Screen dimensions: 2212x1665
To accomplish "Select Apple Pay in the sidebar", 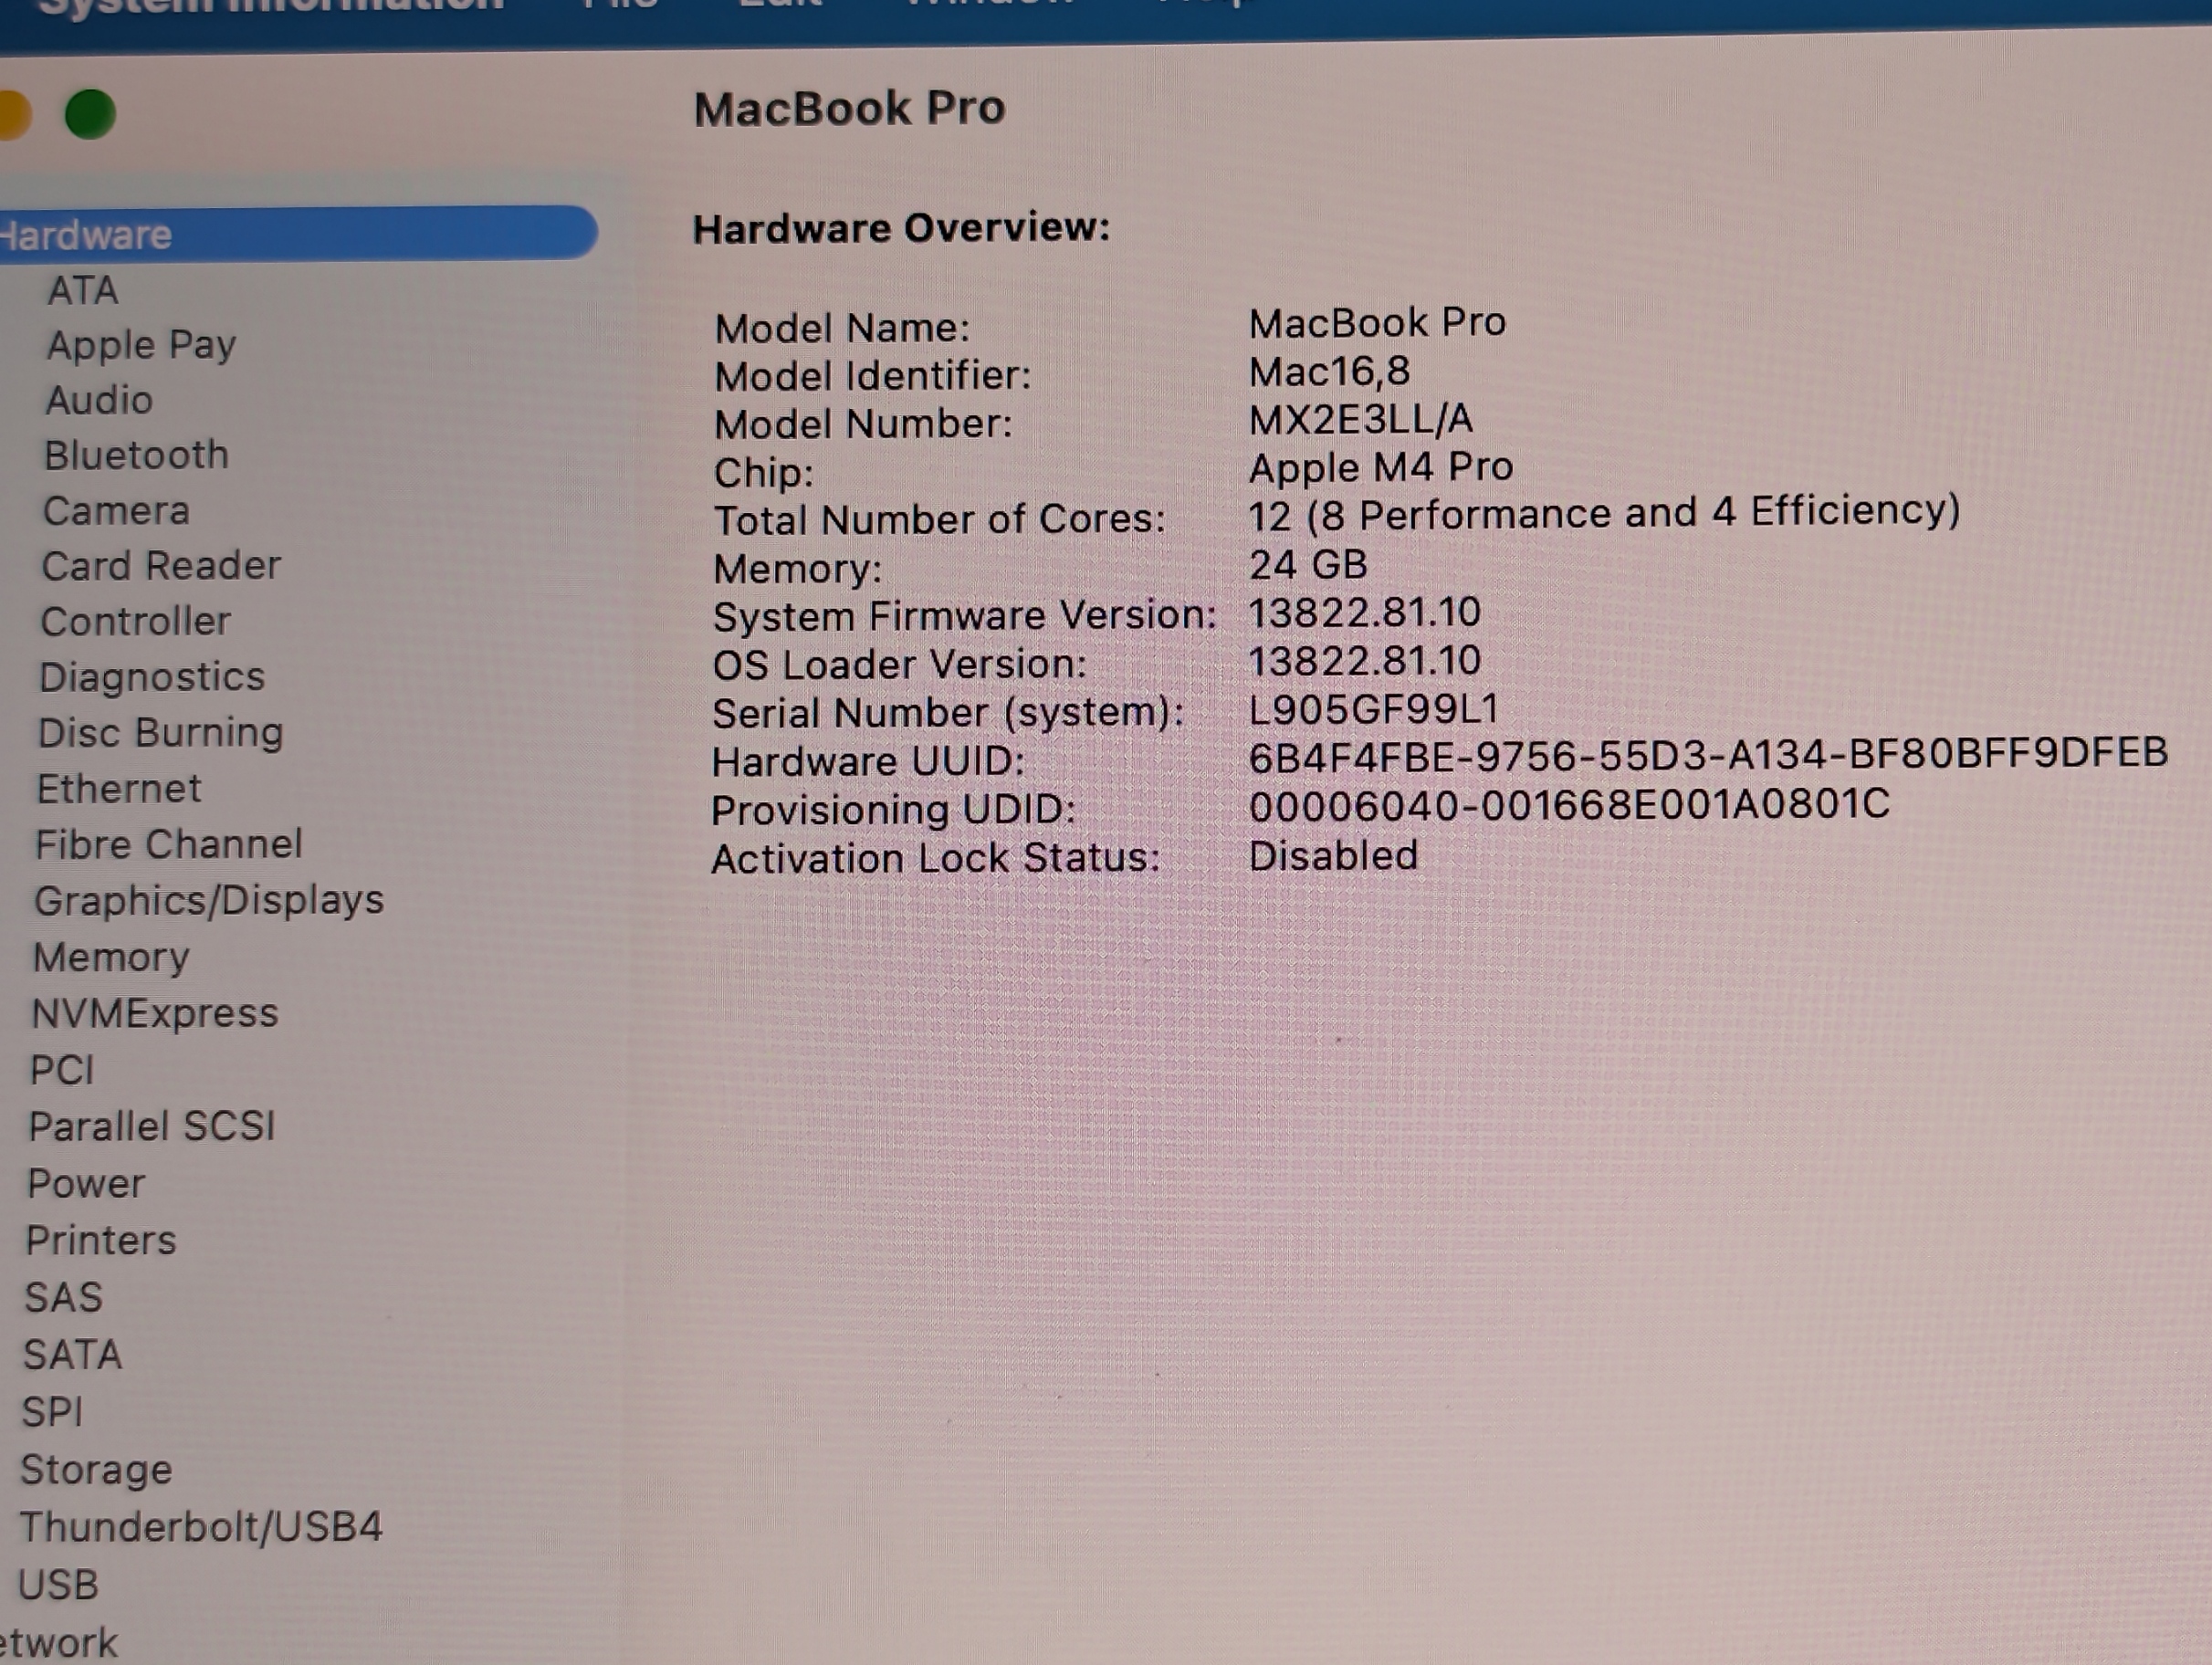I will (141, 345).
